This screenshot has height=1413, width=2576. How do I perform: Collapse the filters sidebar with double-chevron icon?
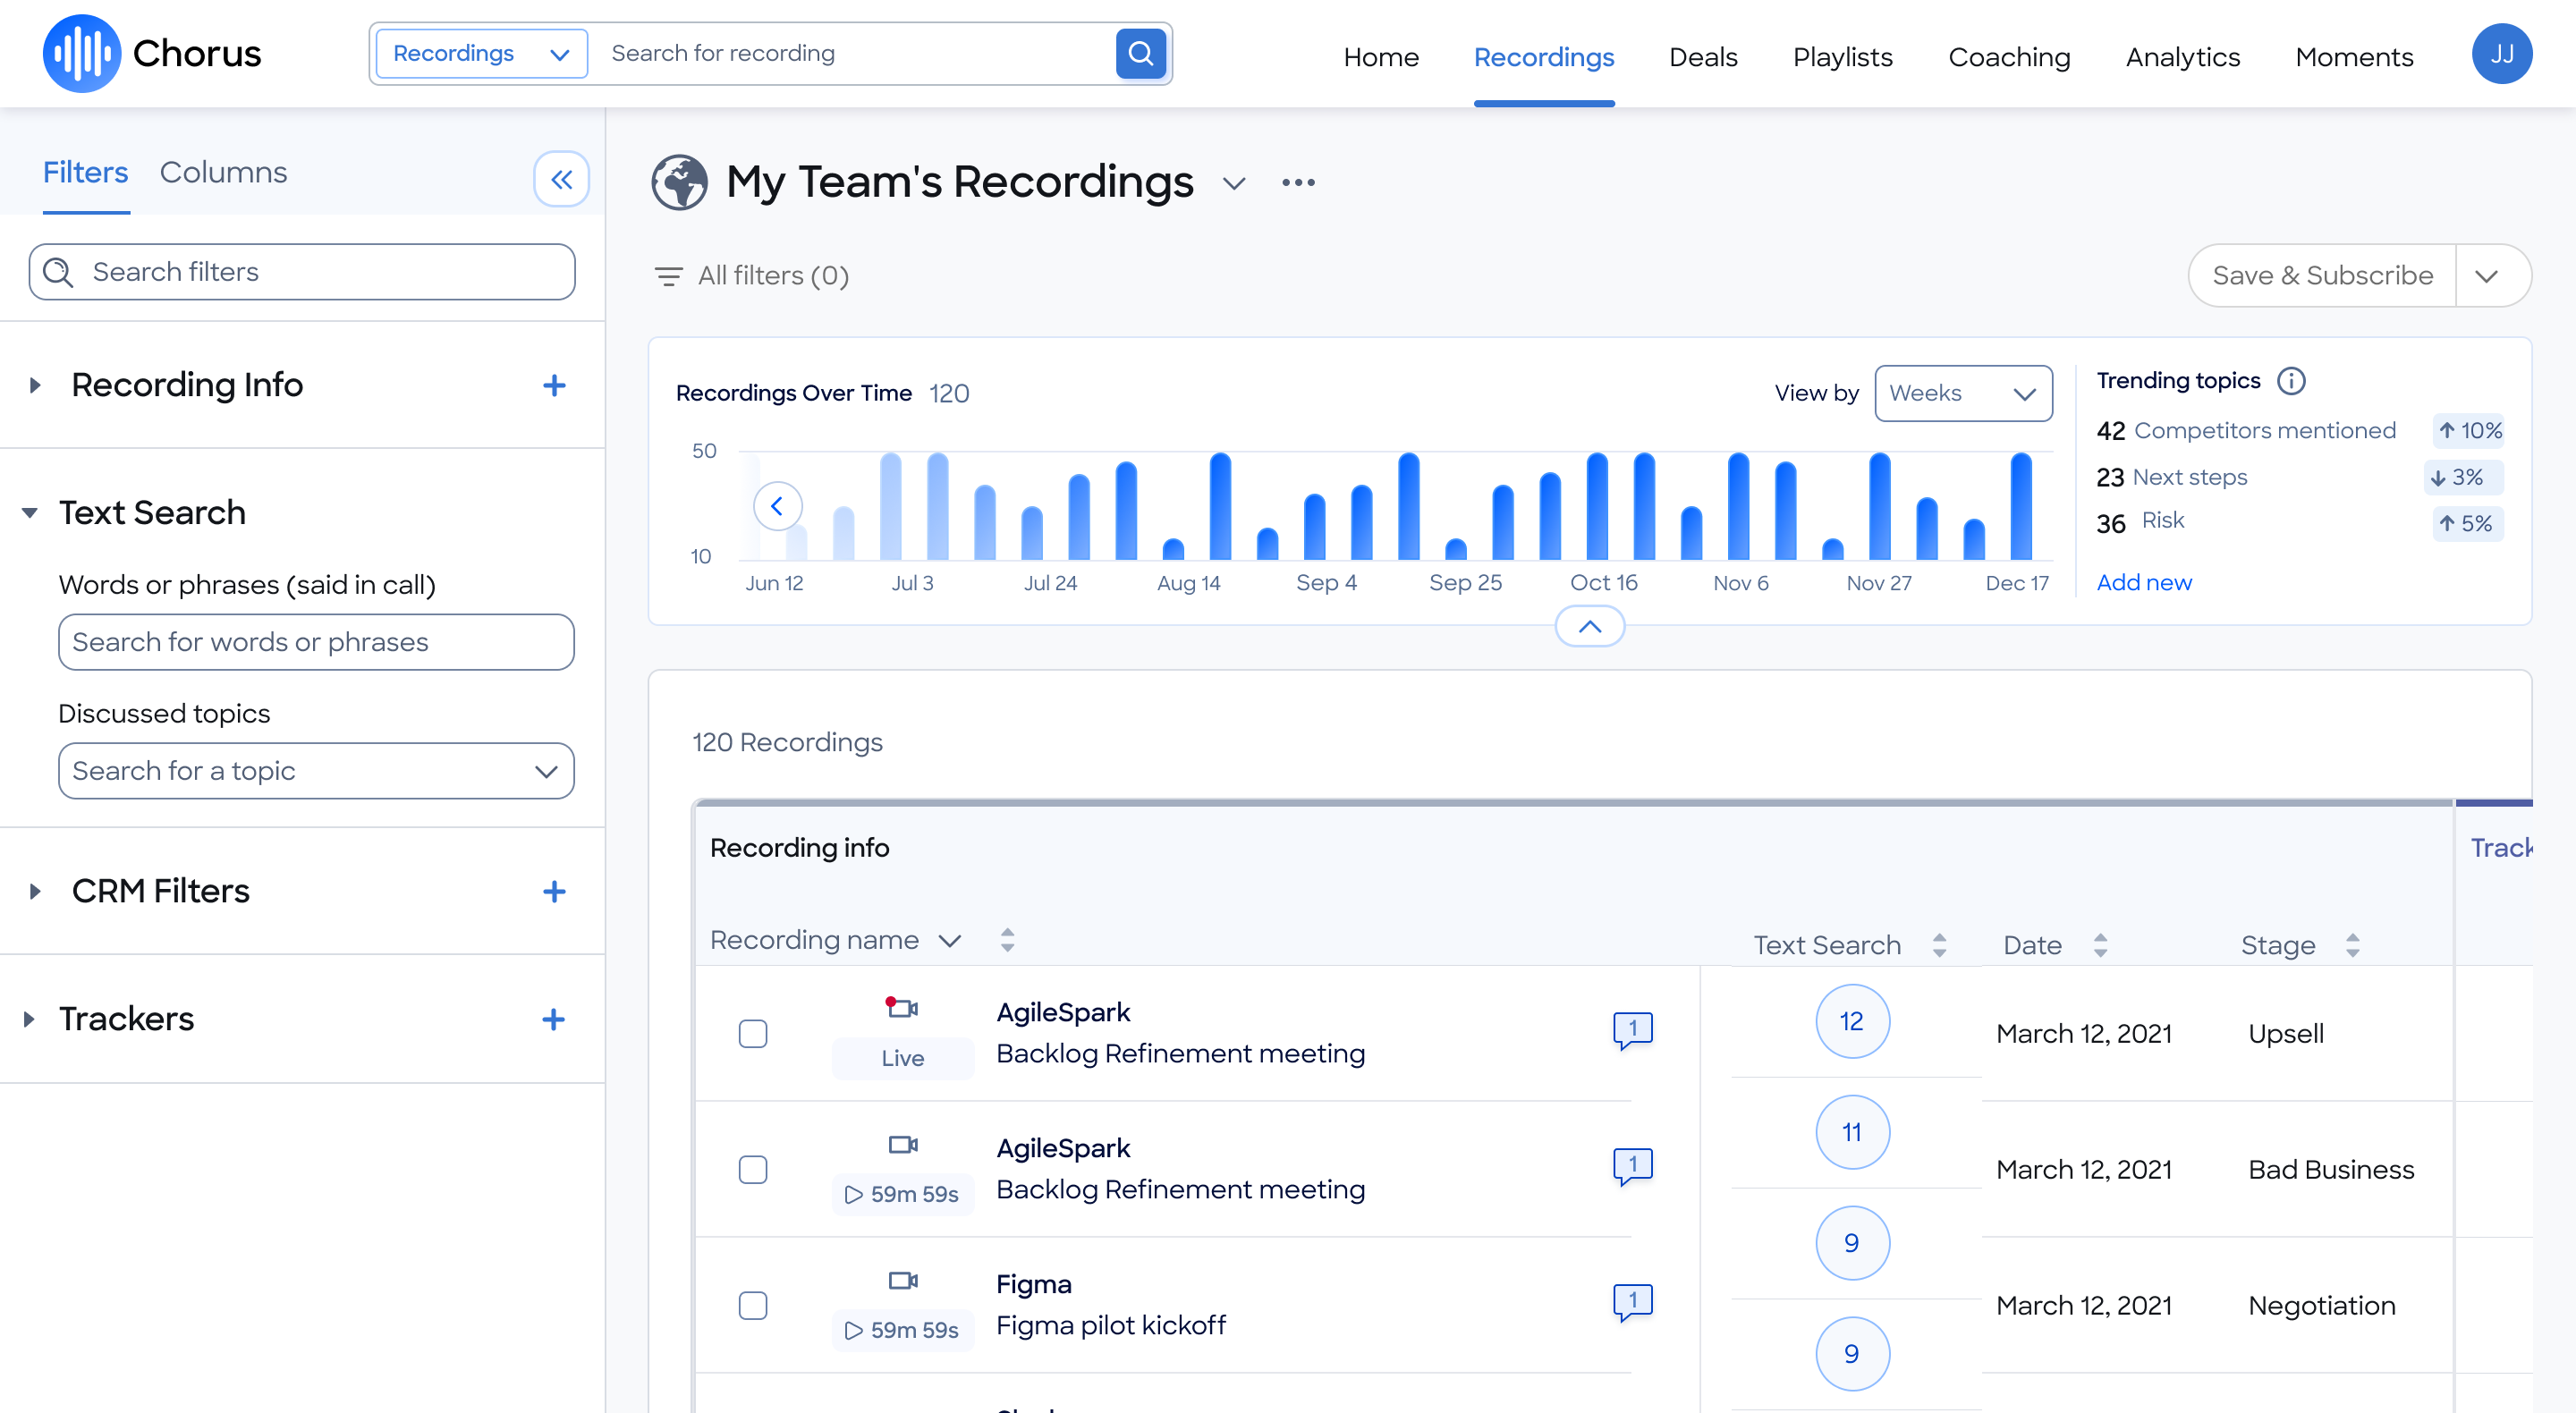tap(561, 179)
